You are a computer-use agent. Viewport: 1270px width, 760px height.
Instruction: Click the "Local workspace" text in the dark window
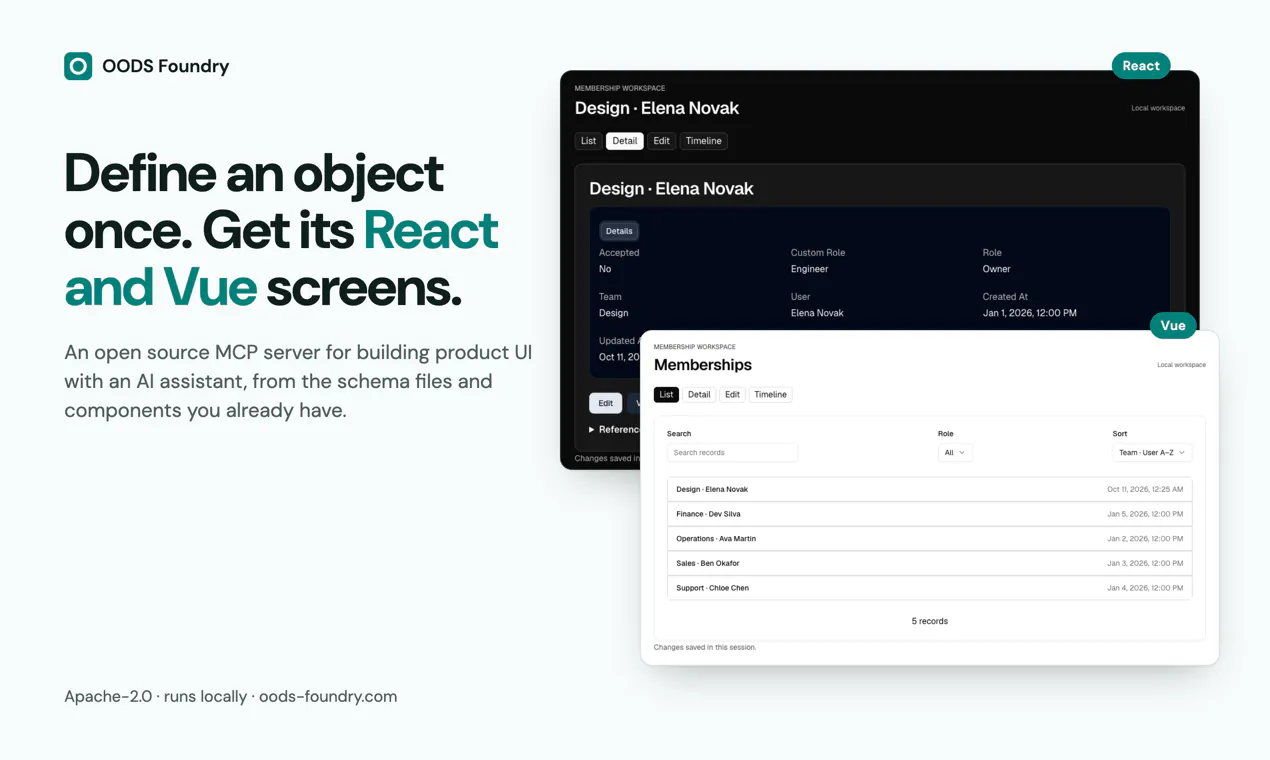pos(1158,108)
